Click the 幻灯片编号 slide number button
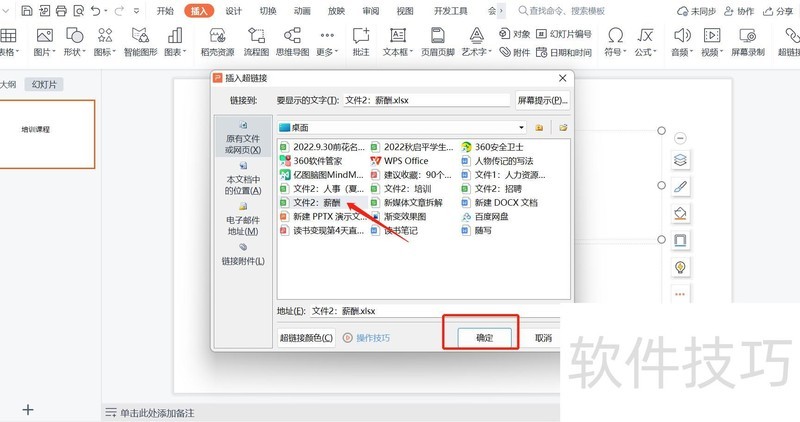The image size is (800, 422). (563, 34)
